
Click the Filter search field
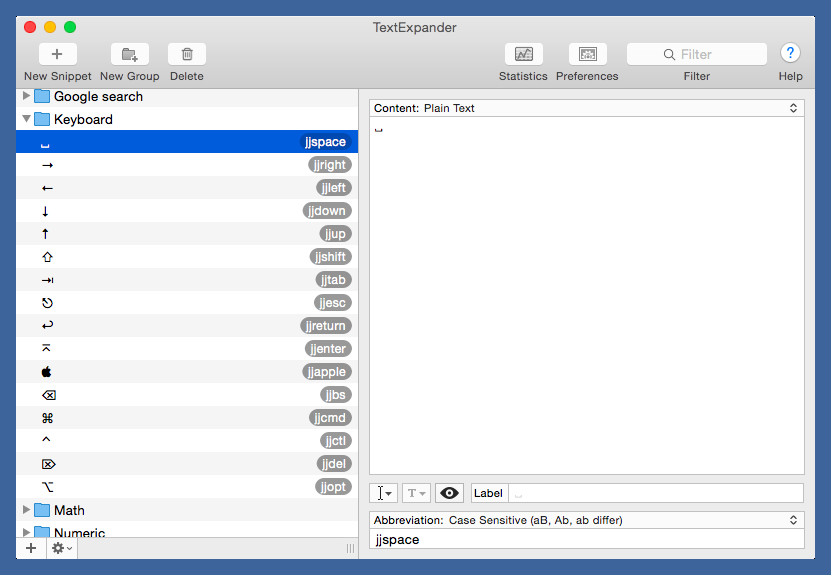(697, 55)
